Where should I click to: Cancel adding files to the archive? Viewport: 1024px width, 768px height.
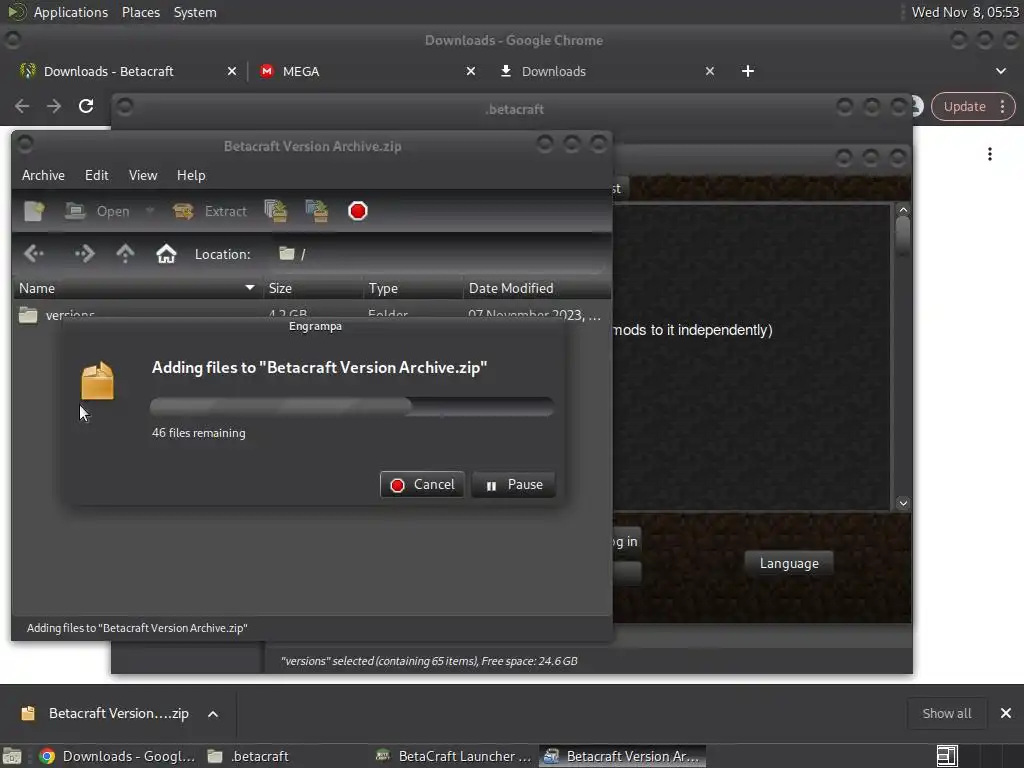pos(422,485)
